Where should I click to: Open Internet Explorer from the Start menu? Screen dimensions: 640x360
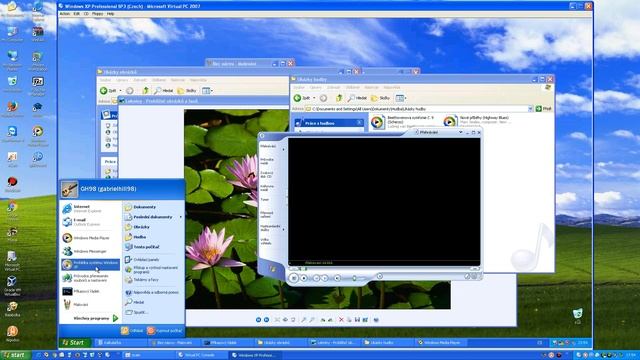(x=90, y=209)
